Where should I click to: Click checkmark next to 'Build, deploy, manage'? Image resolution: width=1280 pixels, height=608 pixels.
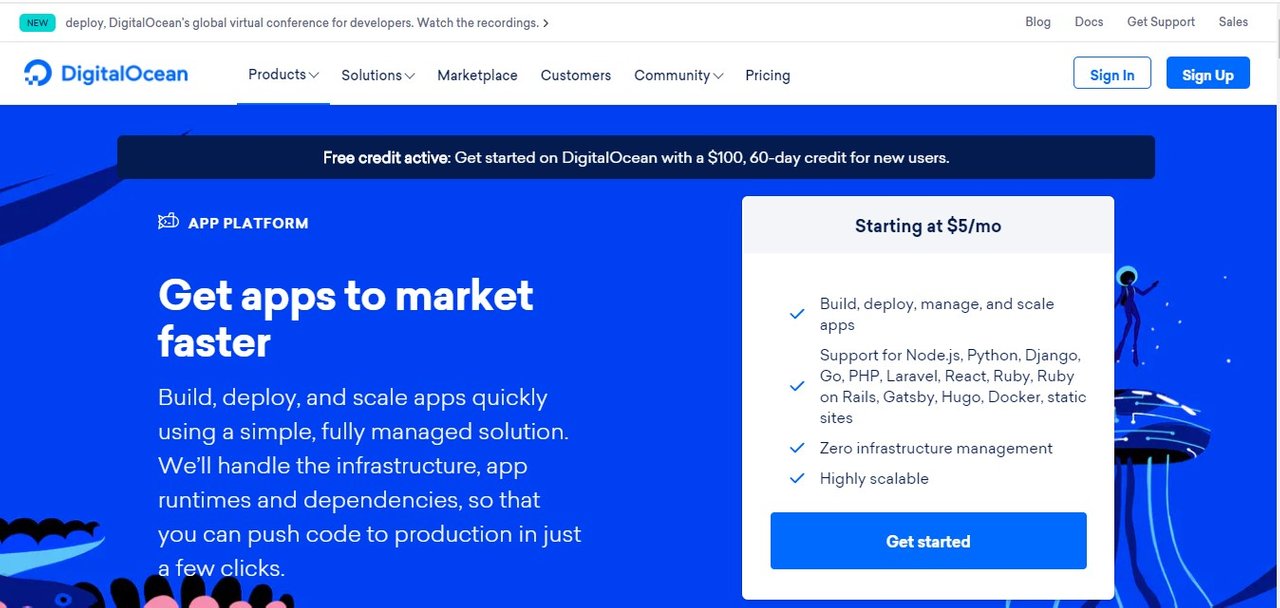(x=797, y=314)
